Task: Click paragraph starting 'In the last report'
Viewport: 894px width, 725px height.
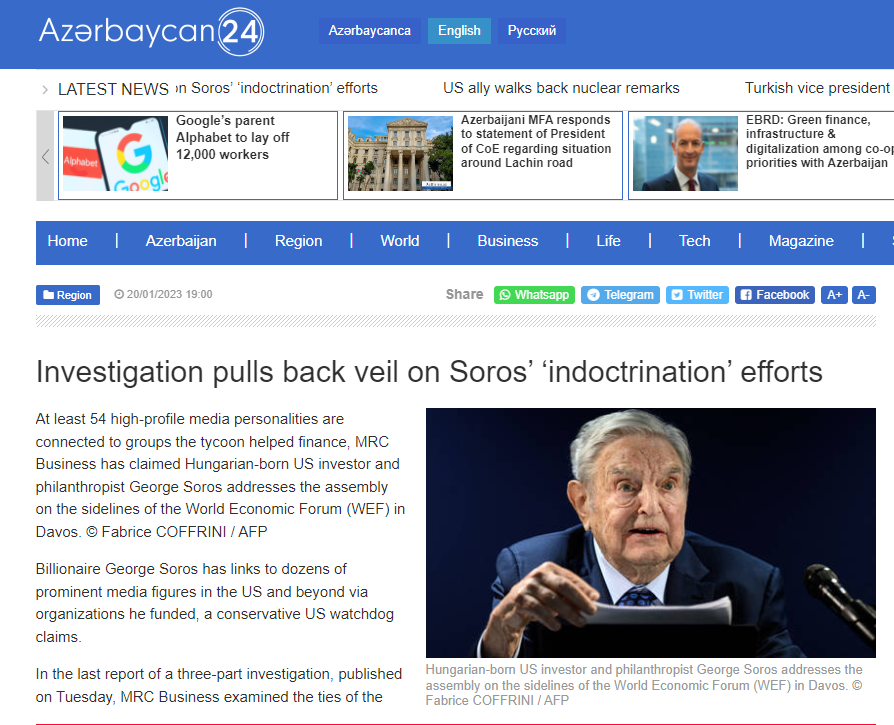Action: click(x=219, y=685)
